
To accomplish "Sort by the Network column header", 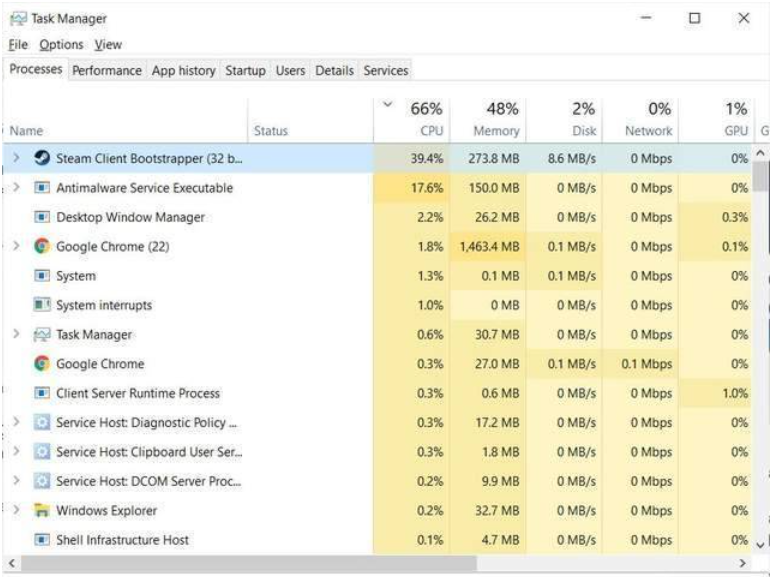I will coord(640,120).
